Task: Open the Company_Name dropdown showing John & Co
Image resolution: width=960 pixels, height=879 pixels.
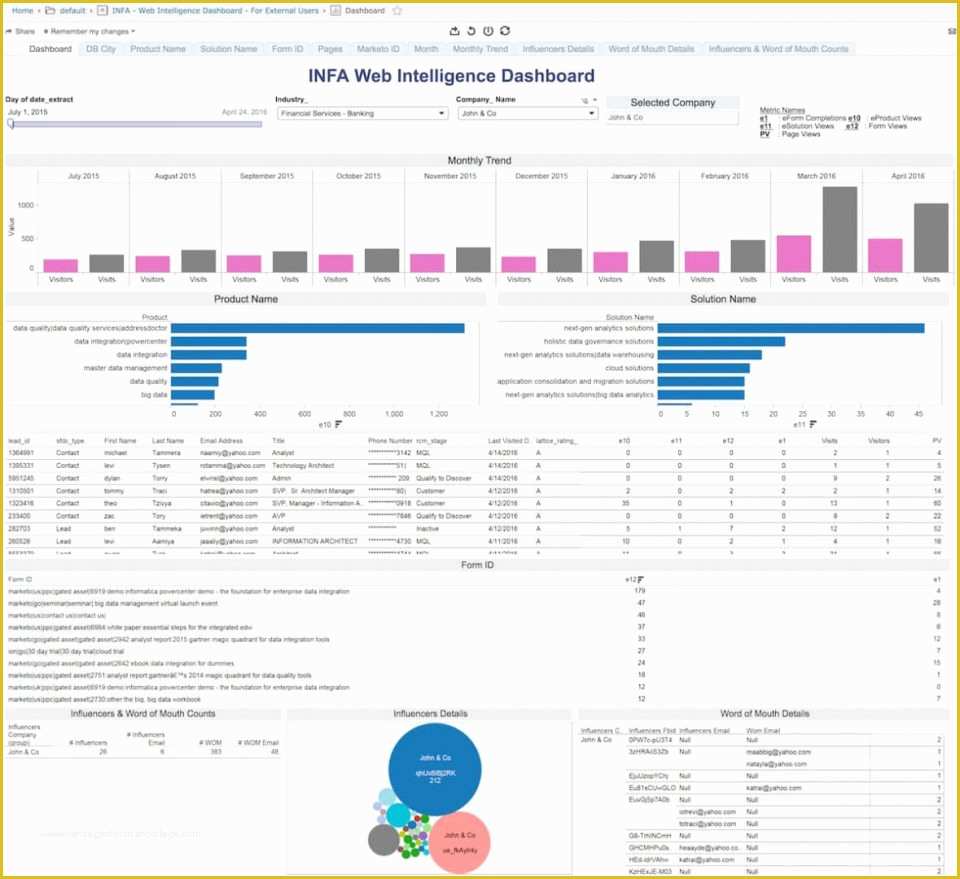Action: click(528, 113)
